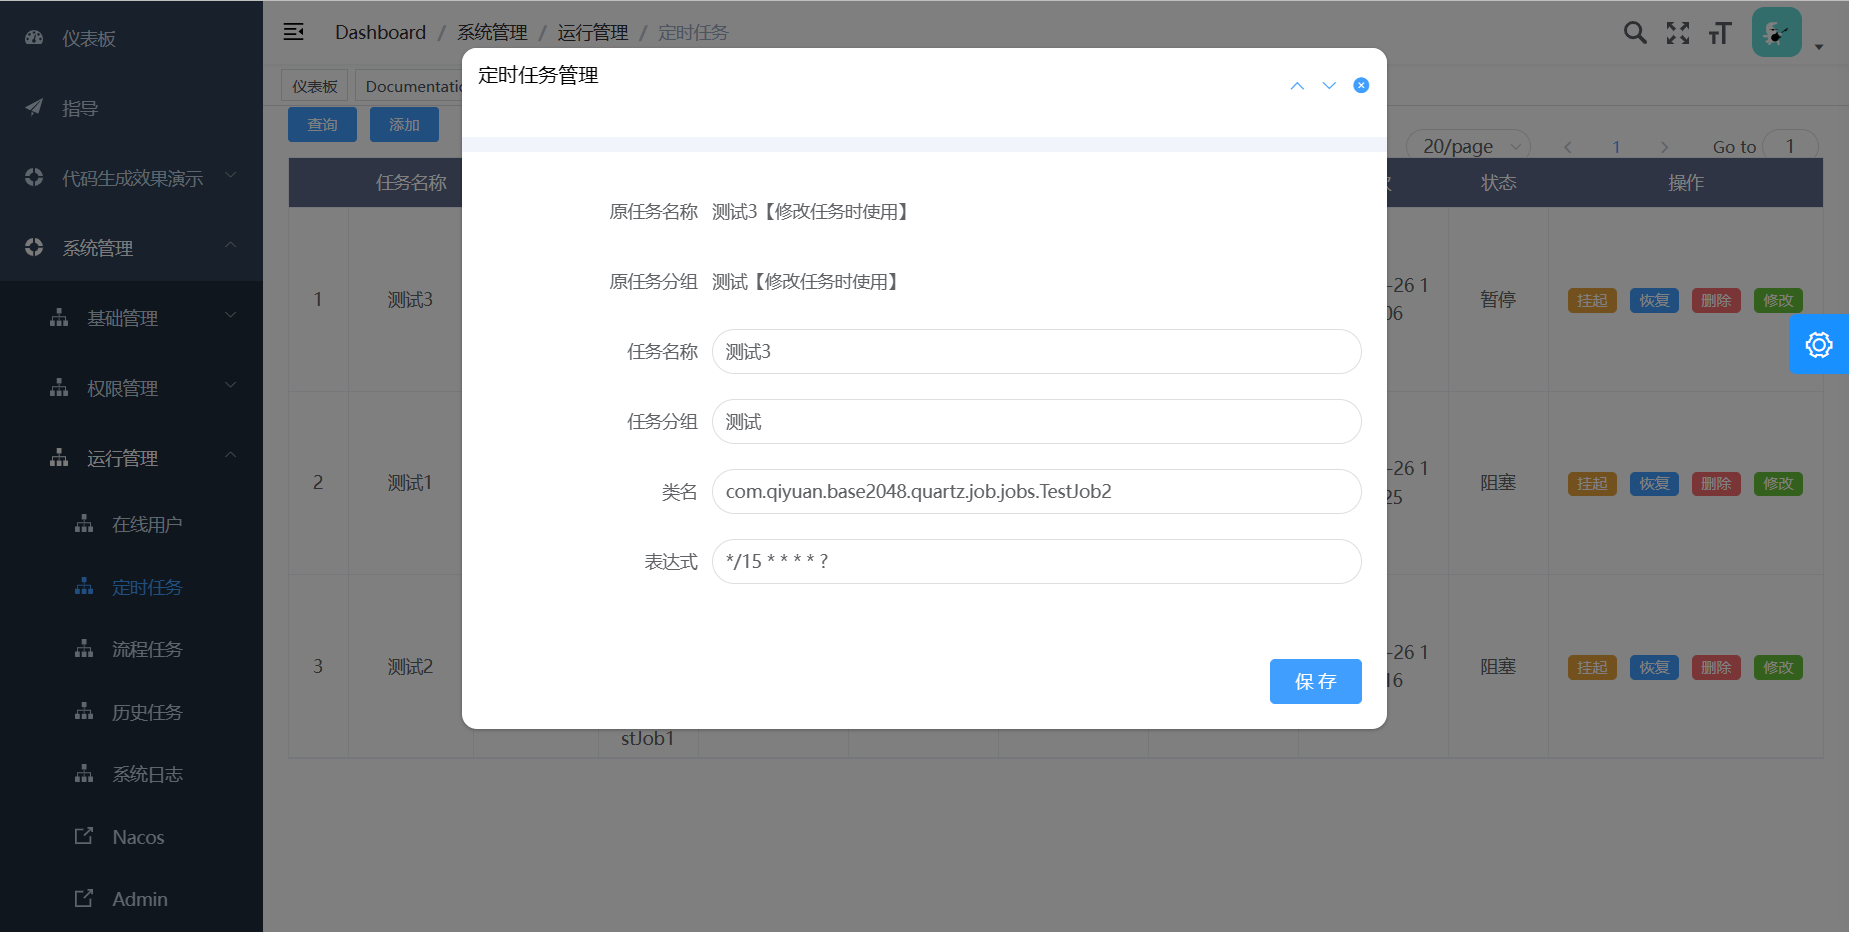Toggle fullscreen with the expand icon
Screen dimensions: 1849x932
pos(1678,32)
